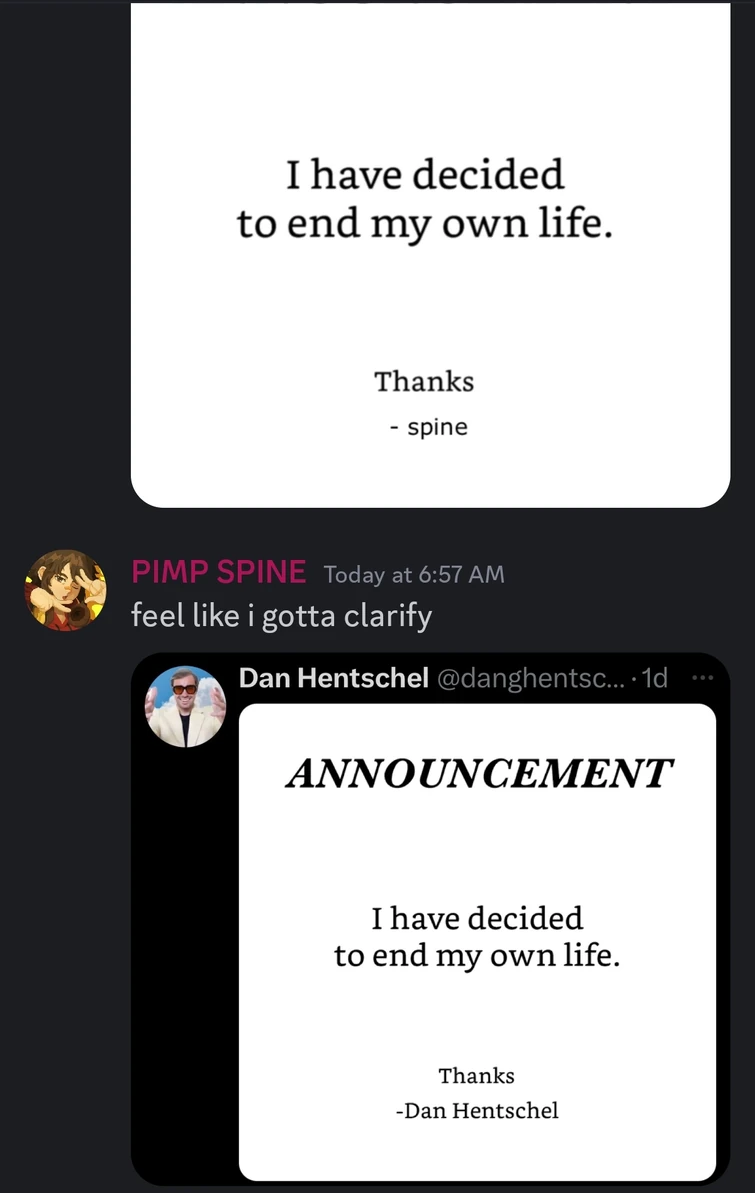Click the 'Thanks' text in the top image
Viewport: 755px width, 1193px height.
[x=424, y=381]
